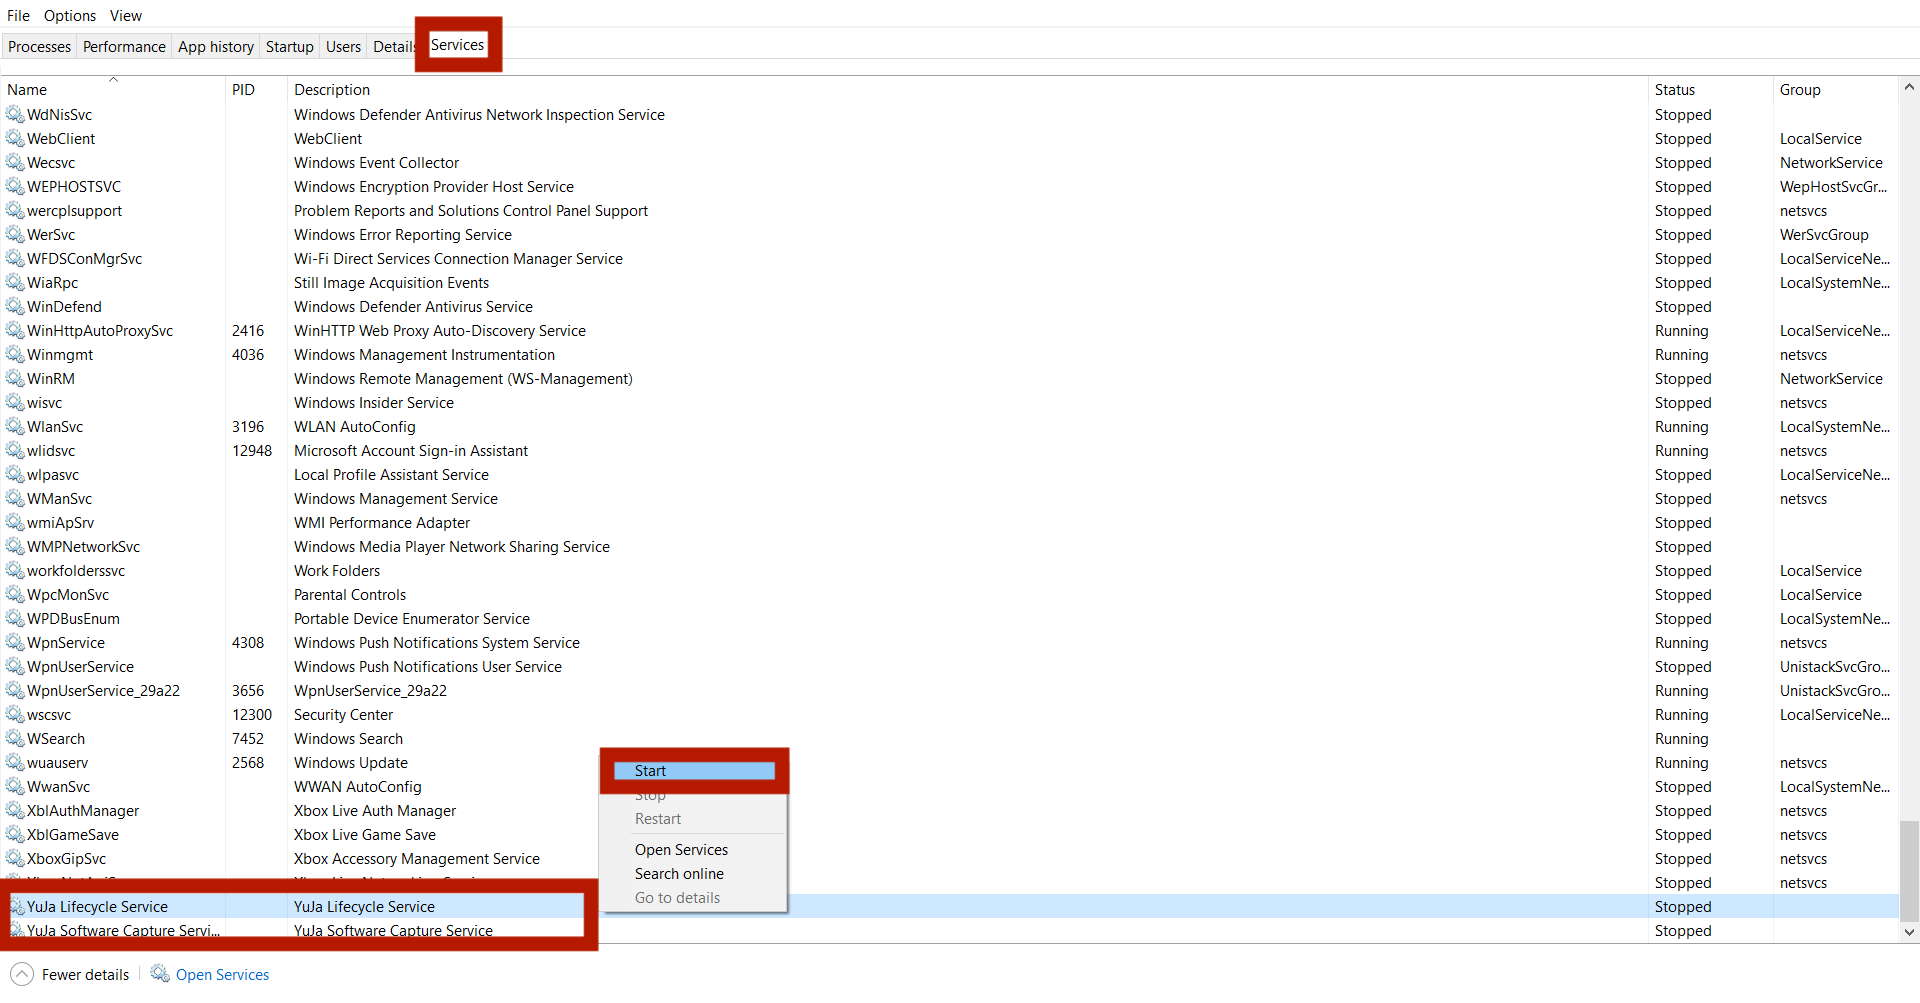1920x1003 pixels.
Task: Select the WpnUserService_29a22 row
Action: coord(950,690)
